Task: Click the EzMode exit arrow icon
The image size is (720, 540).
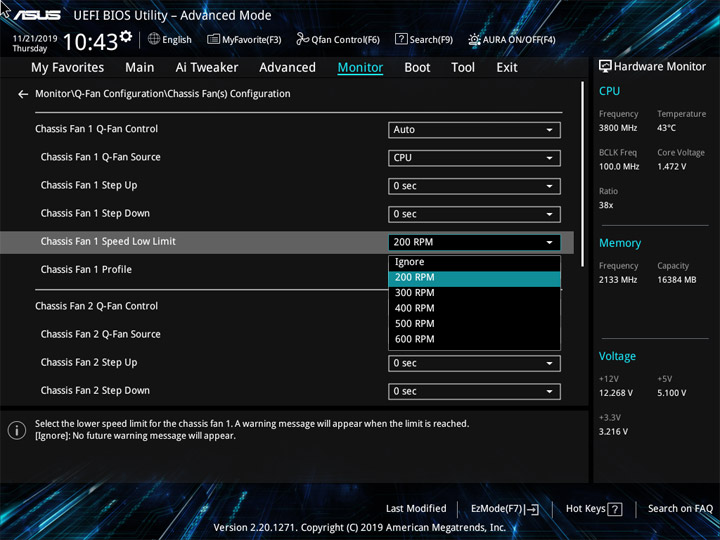Action: [532, 509]
